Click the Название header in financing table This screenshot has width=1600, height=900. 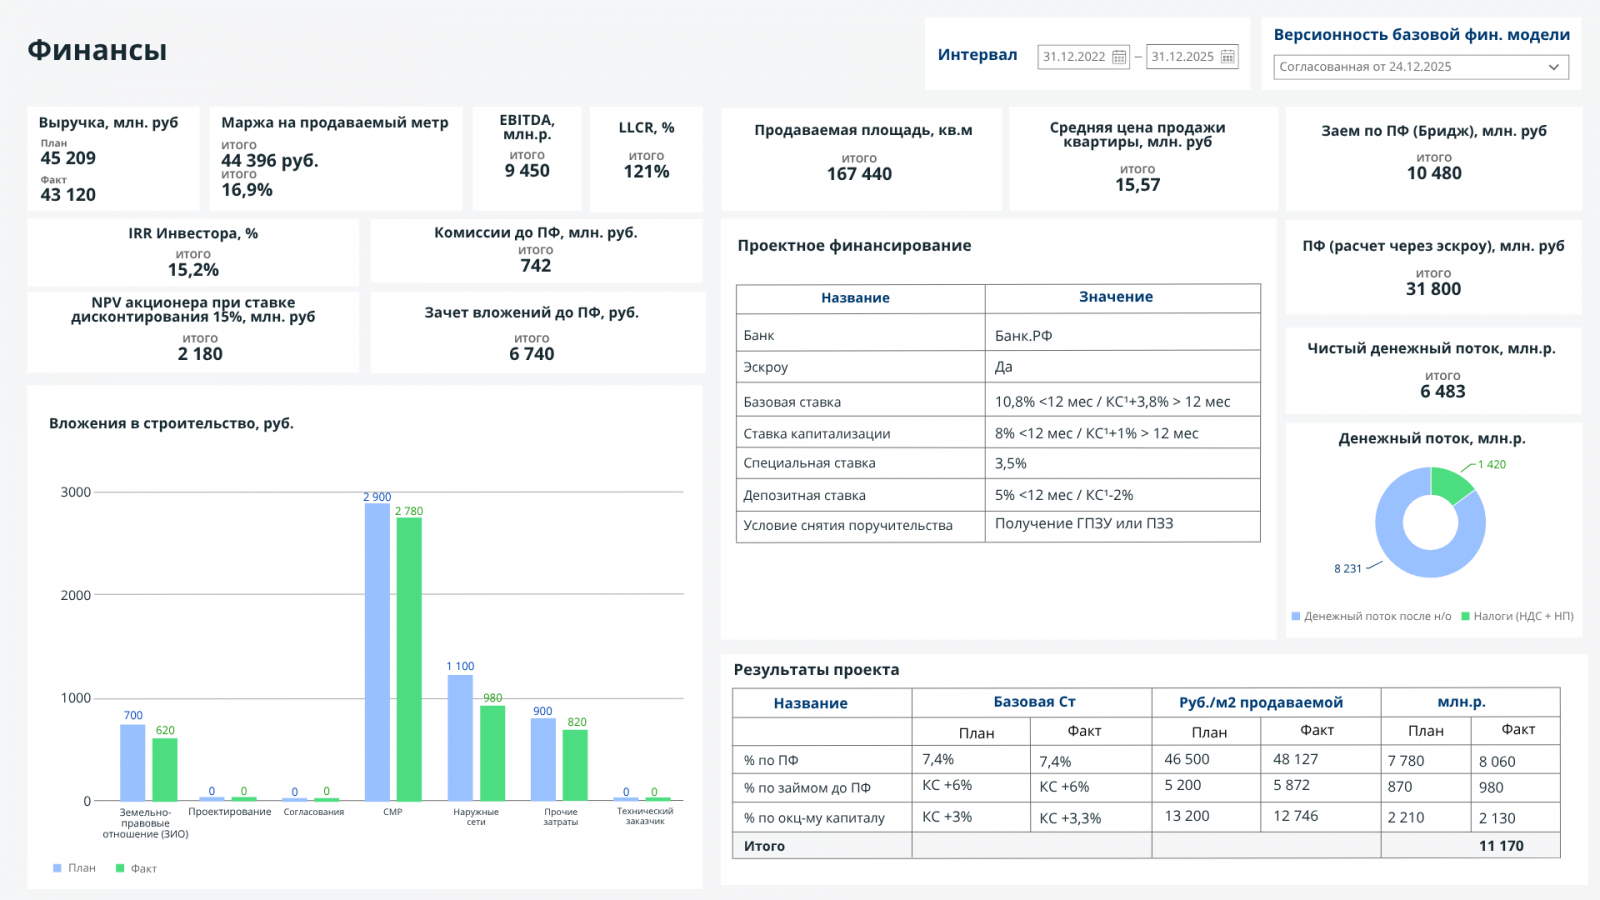coord(855,298)
